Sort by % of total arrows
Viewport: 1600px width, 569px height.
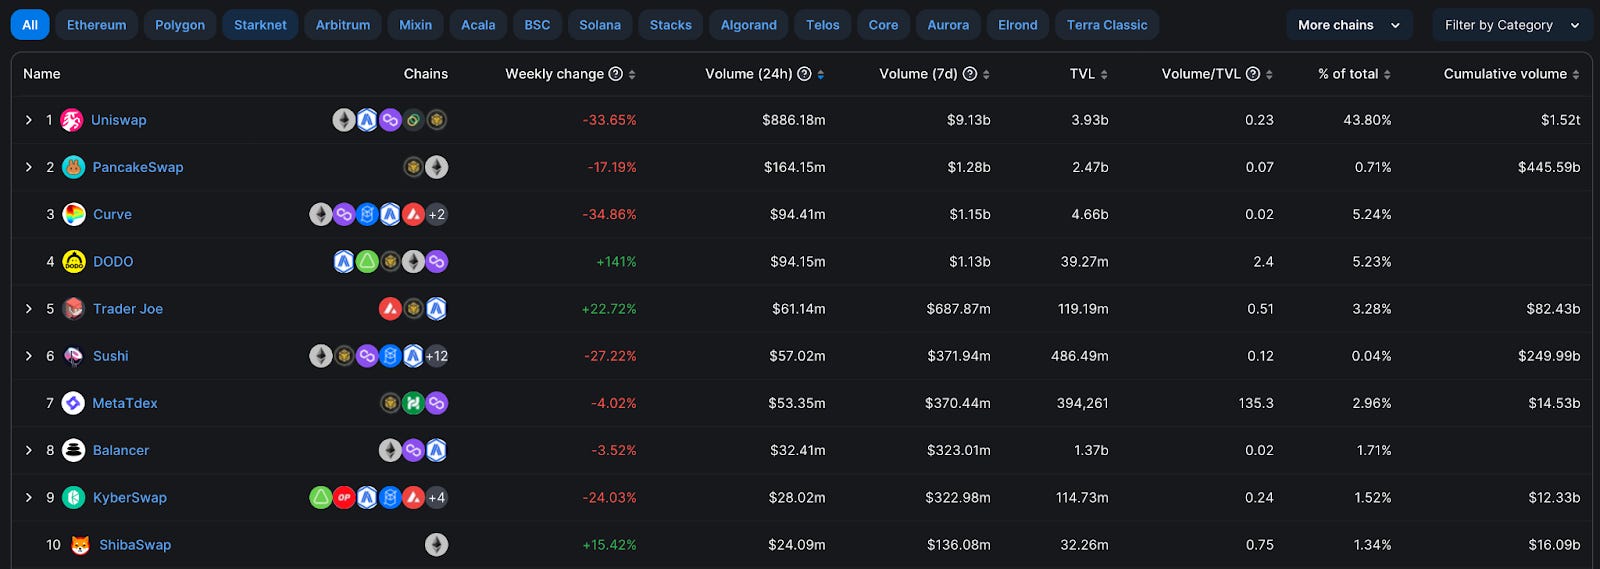[x=1387, y=74]
